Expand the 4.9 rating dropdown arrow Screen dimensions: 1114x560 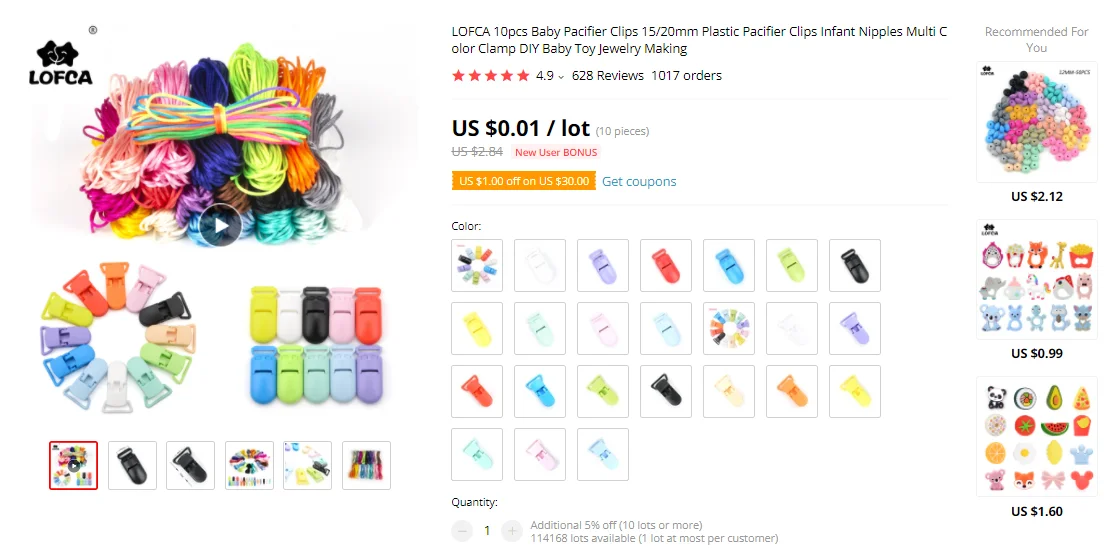tap(561, 77)
